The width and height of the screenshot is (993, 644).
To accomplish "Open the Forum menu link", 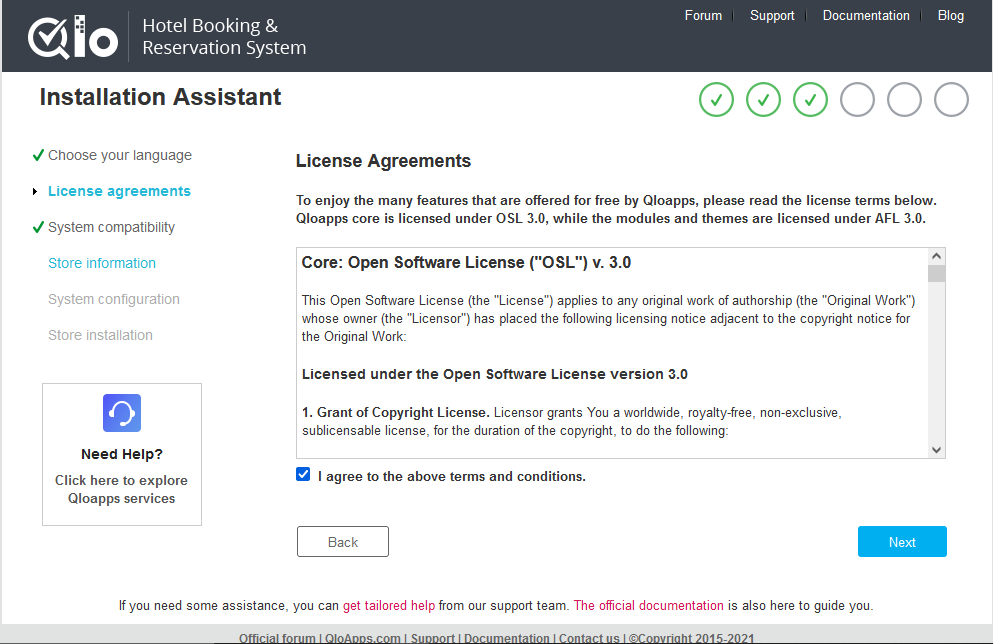I will 703,15.
